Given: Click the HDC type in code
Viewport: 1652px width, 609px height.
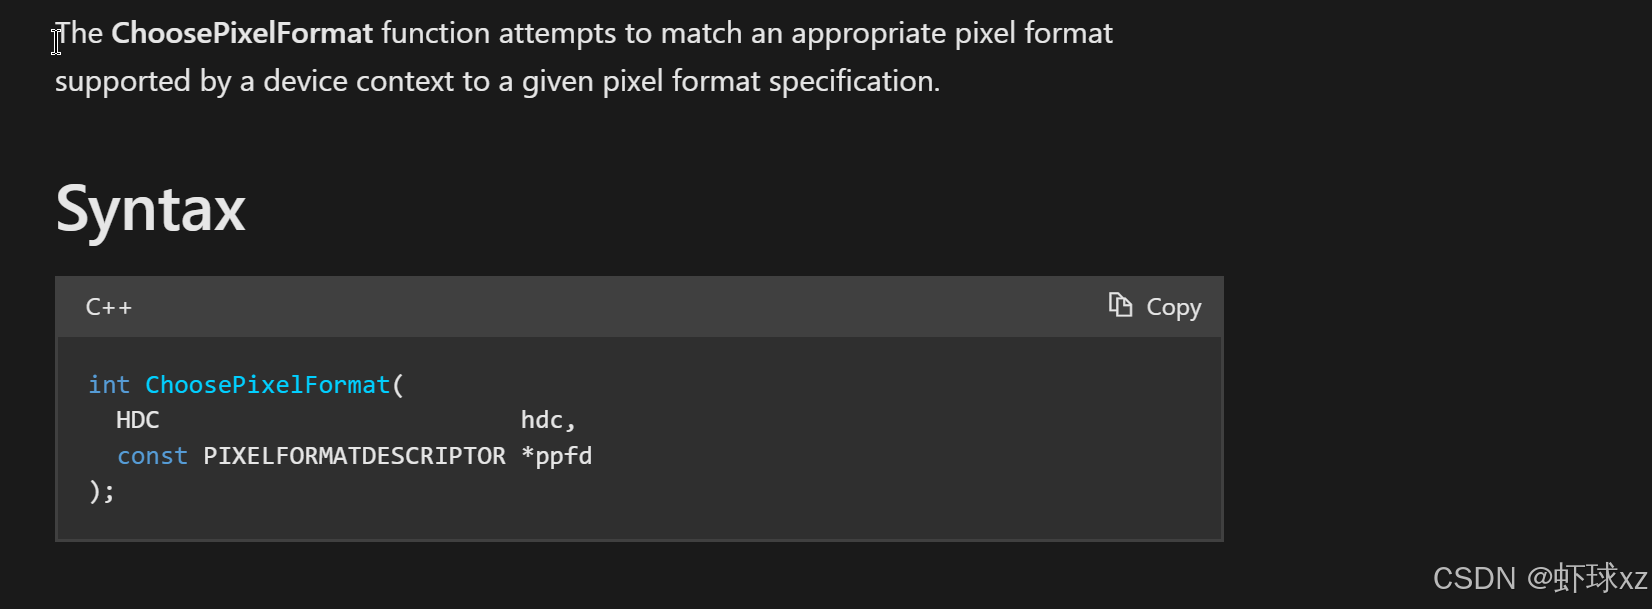Looking at the screenshot, I should click(138, 420).
